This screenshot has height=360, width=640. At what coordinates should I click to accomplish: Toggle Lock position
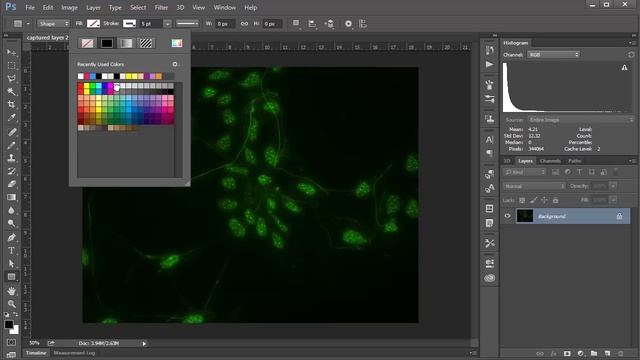tap(544, 200)
